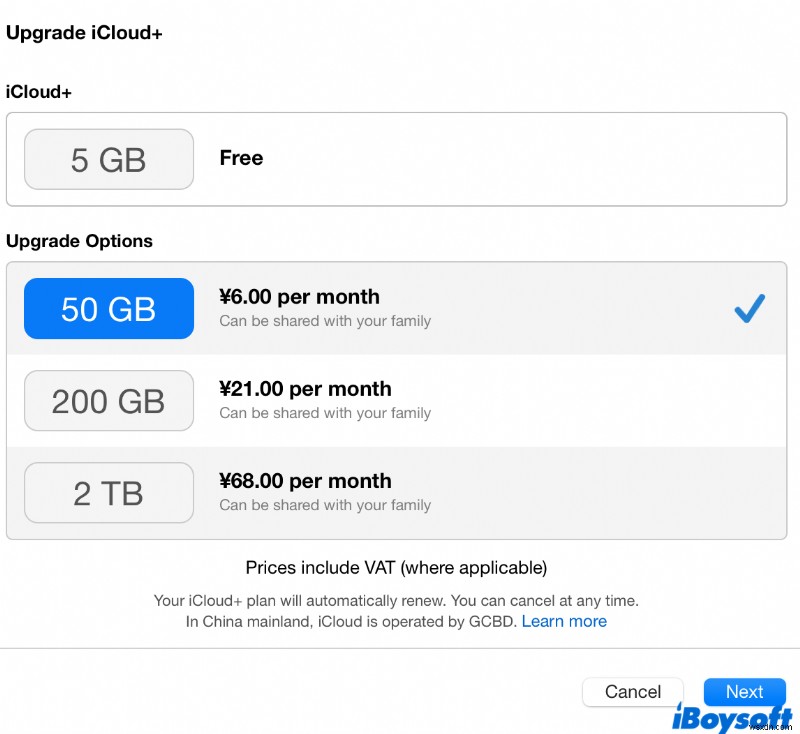
Task: Click the Free price label
Action: (240, 158)
